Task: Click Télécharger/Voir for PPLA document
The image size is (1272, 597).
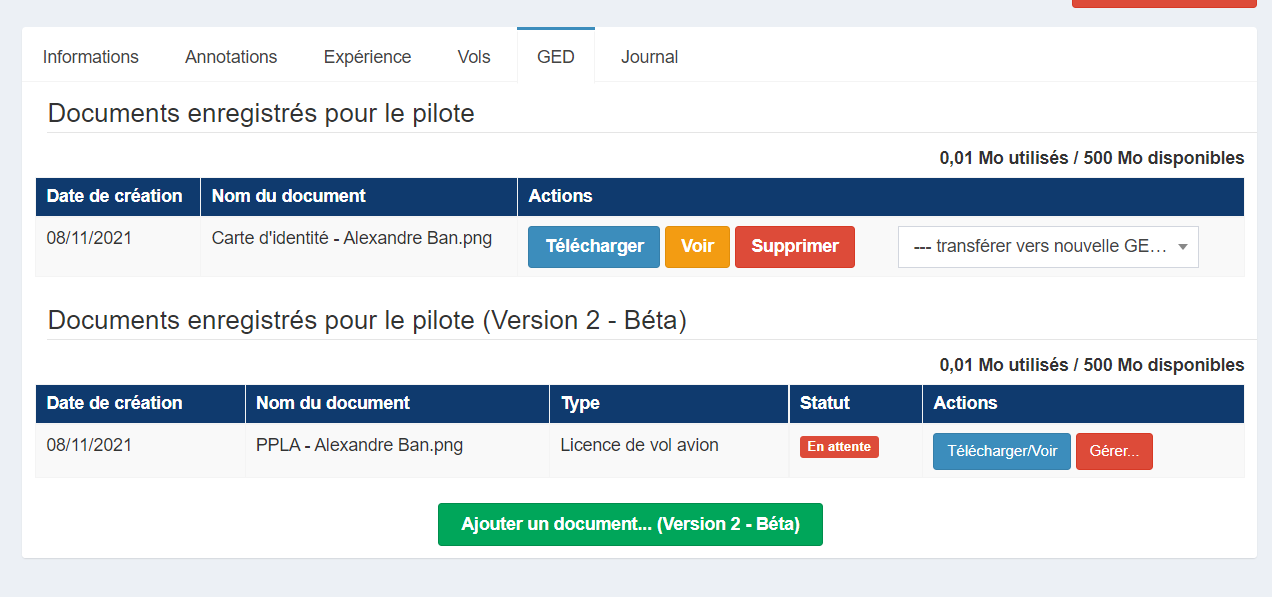Action: coord(1002,451)
